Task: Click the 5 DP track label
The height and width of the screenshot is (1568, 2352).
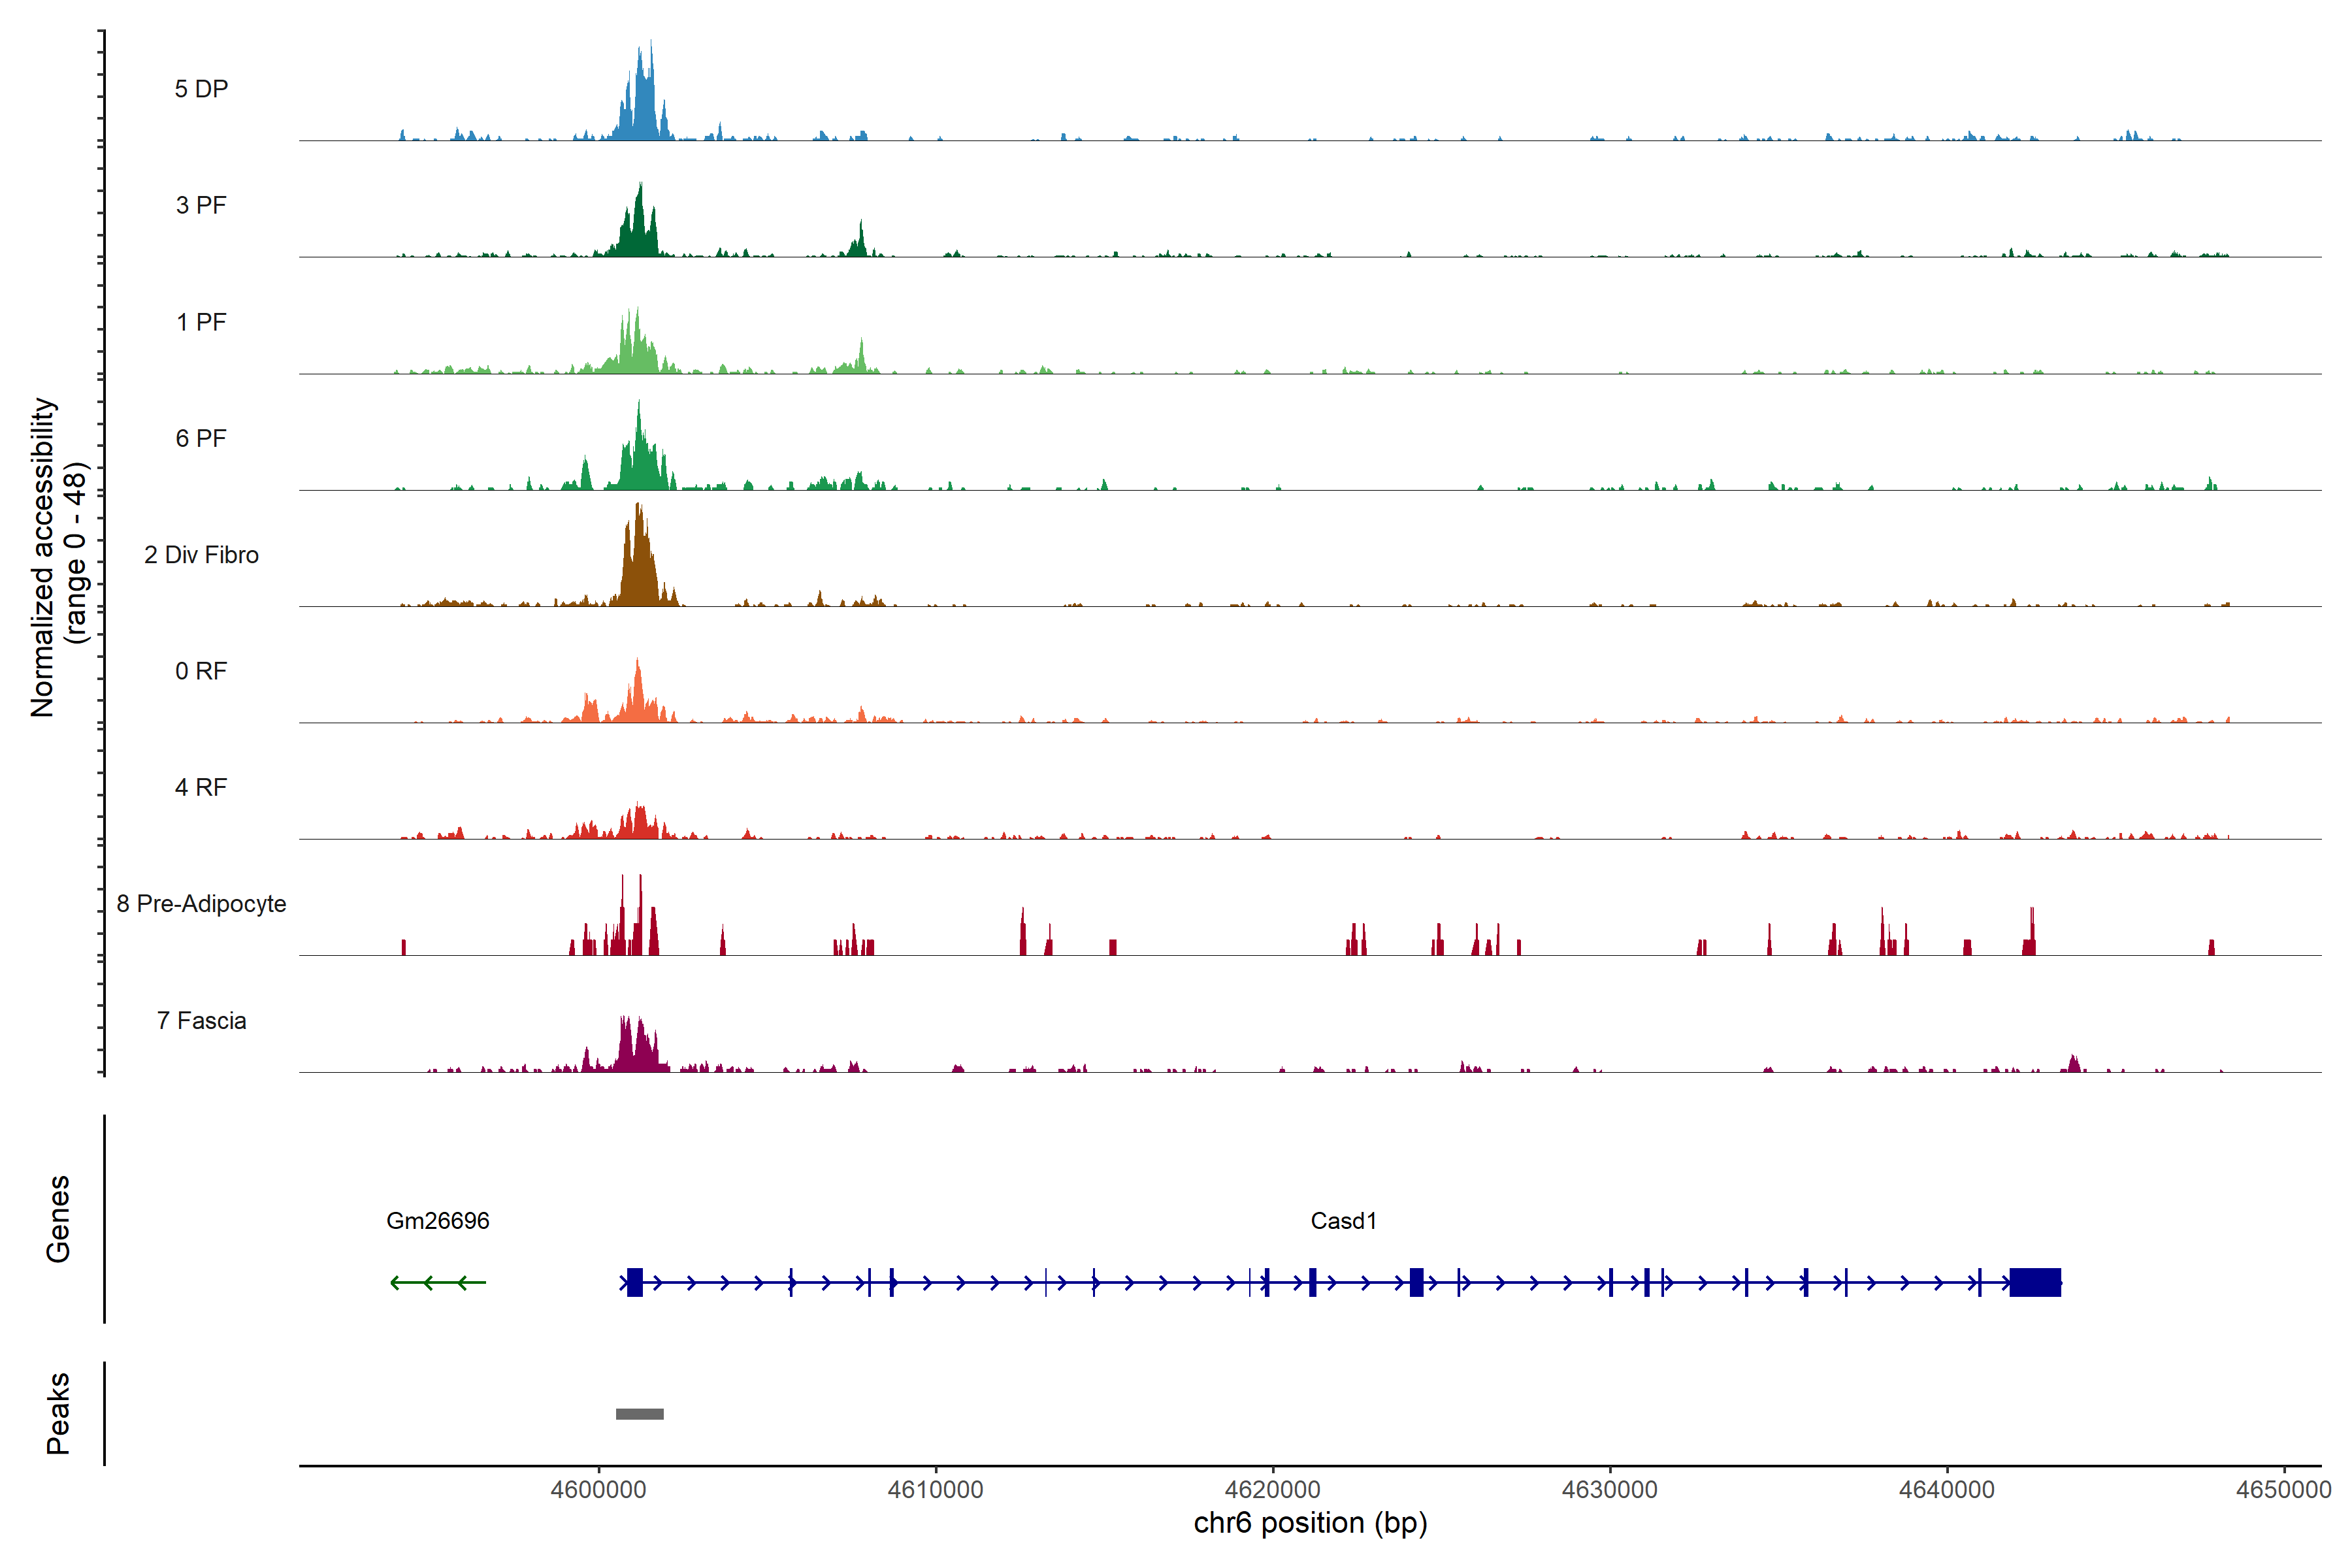Action: (x=201, y=89)
